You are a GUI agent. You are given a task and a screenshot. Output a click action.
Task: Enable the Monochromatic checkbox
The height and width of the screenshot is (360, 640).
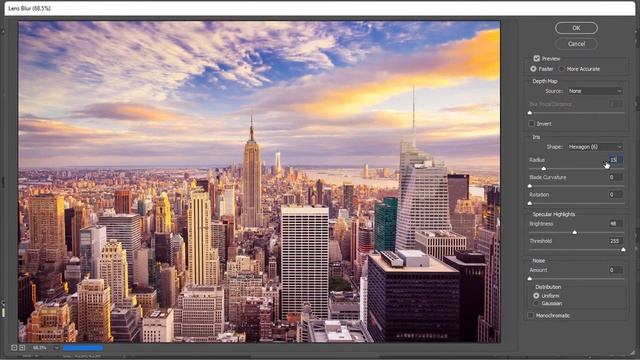pyautogui.click(x=530, y=316)
